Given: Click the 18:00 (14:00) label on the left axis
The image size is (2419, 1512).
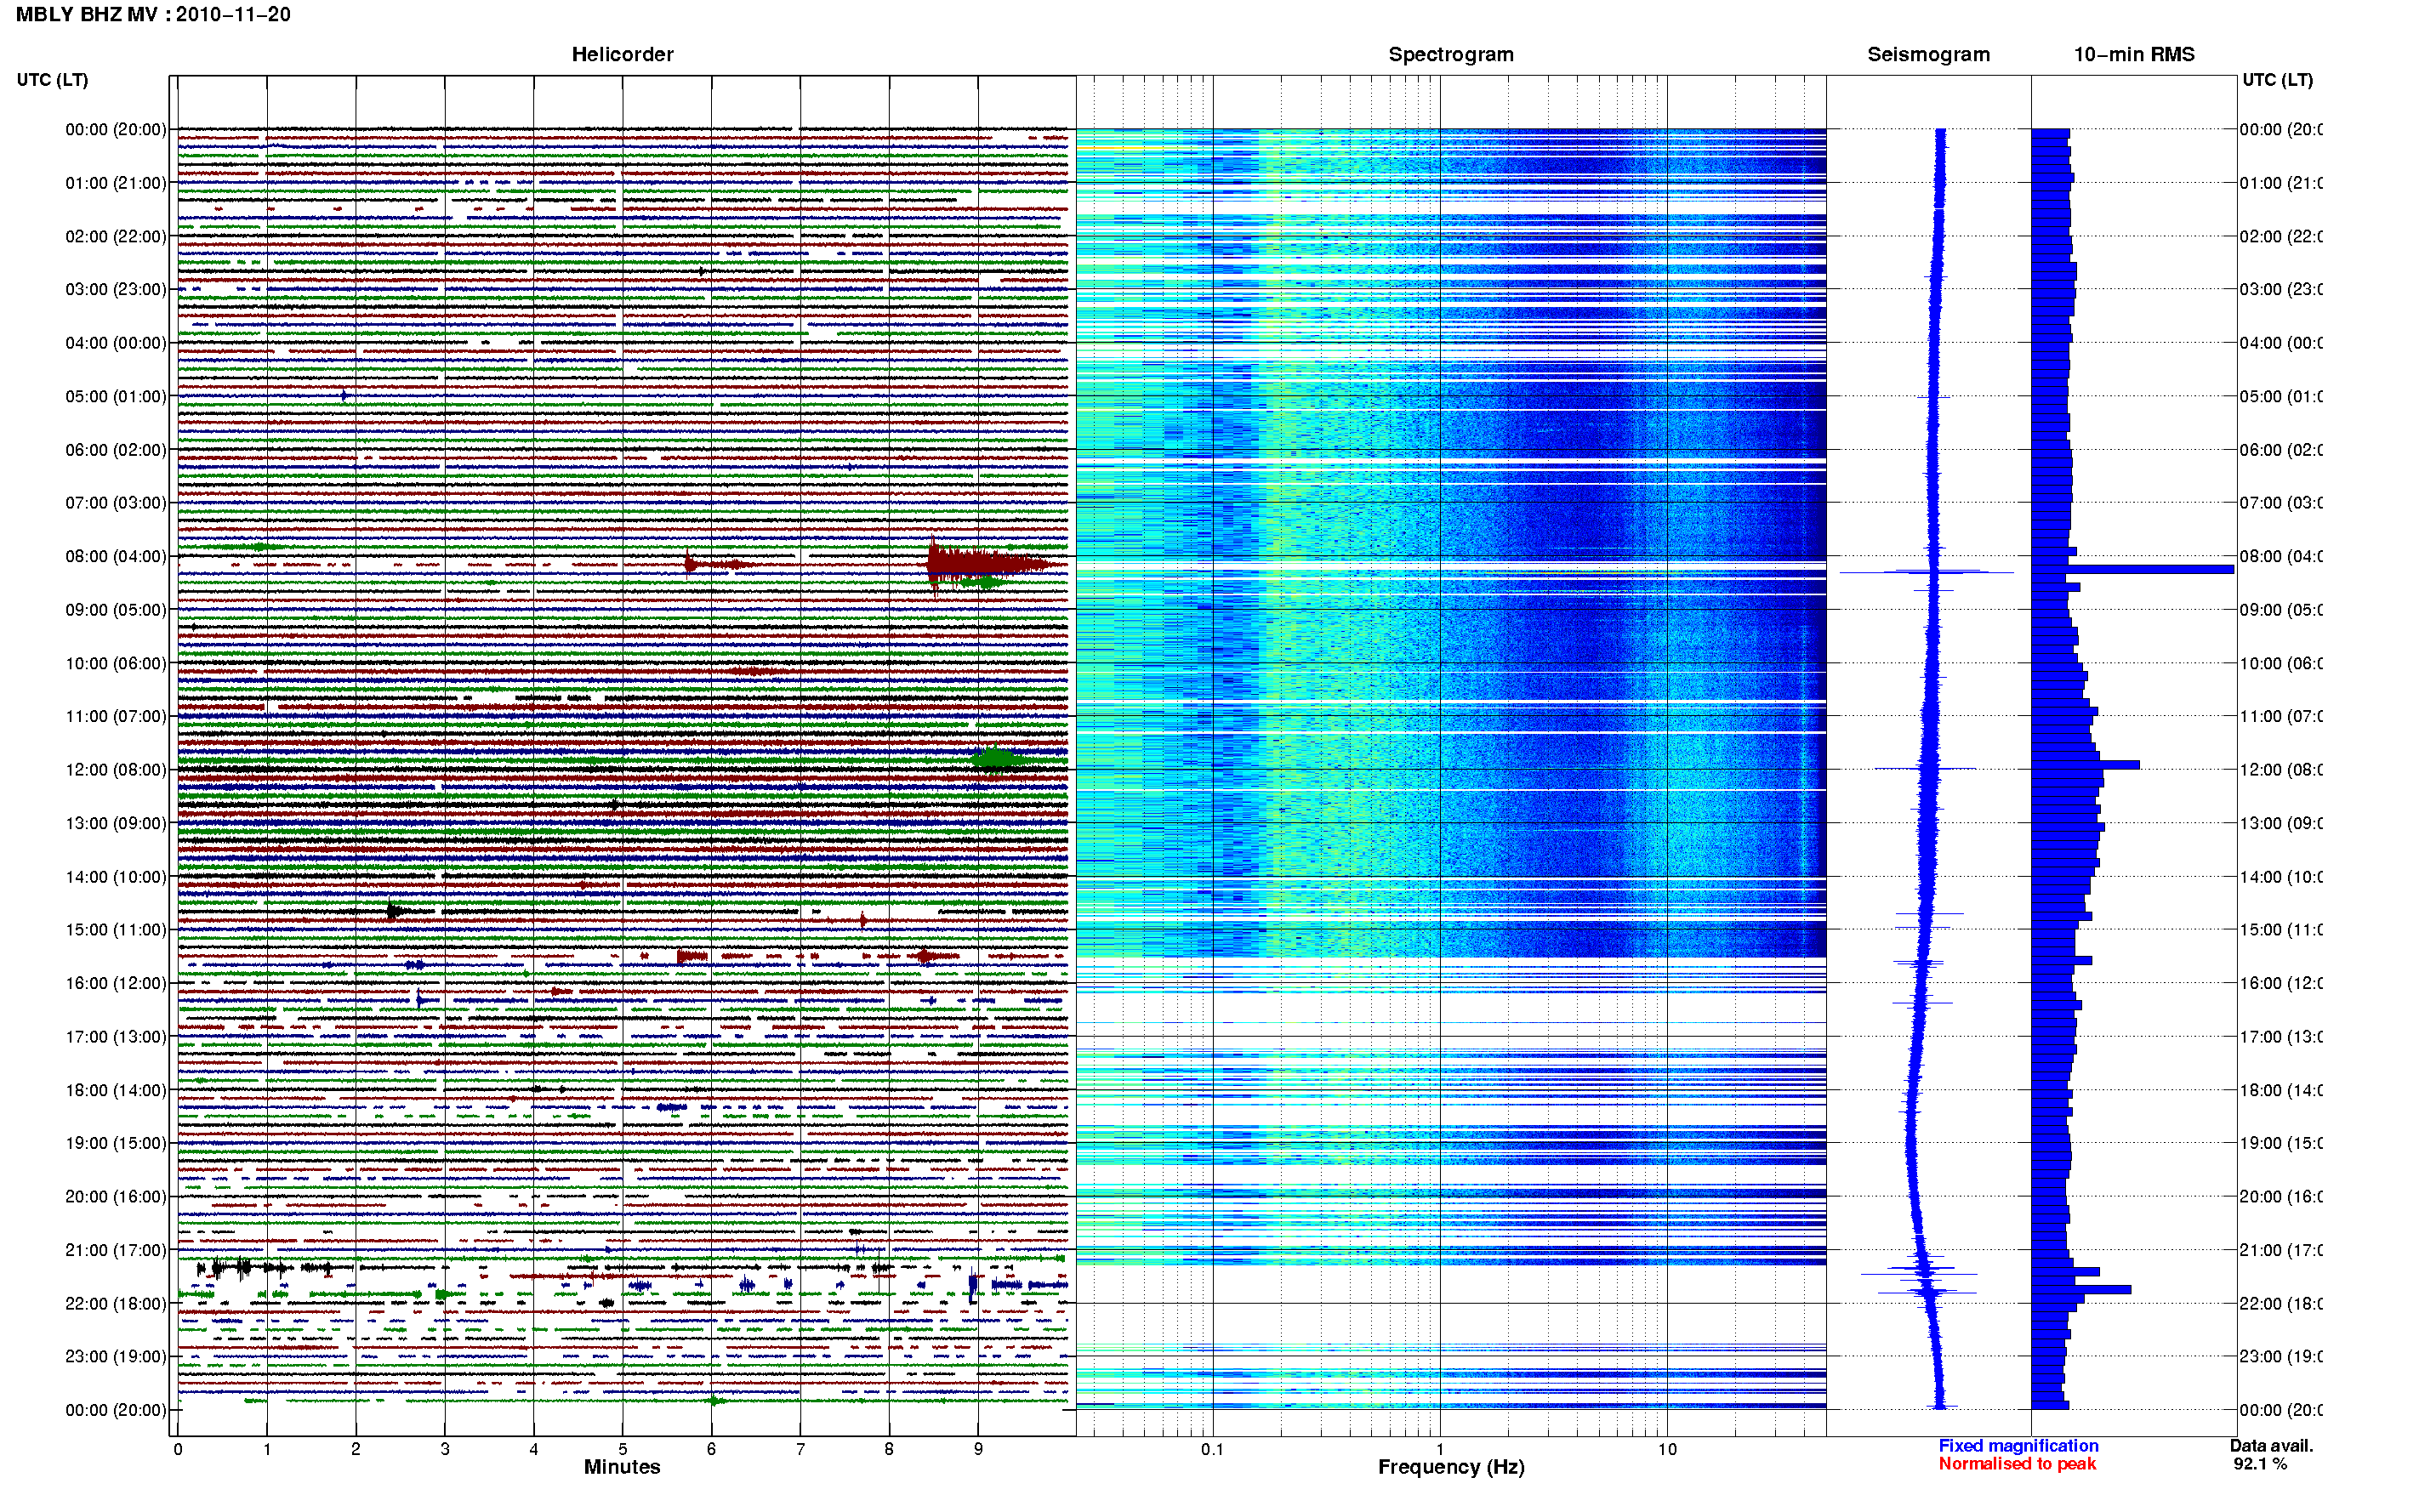Looking at the screenshot, I should (x=116, y=1090).
